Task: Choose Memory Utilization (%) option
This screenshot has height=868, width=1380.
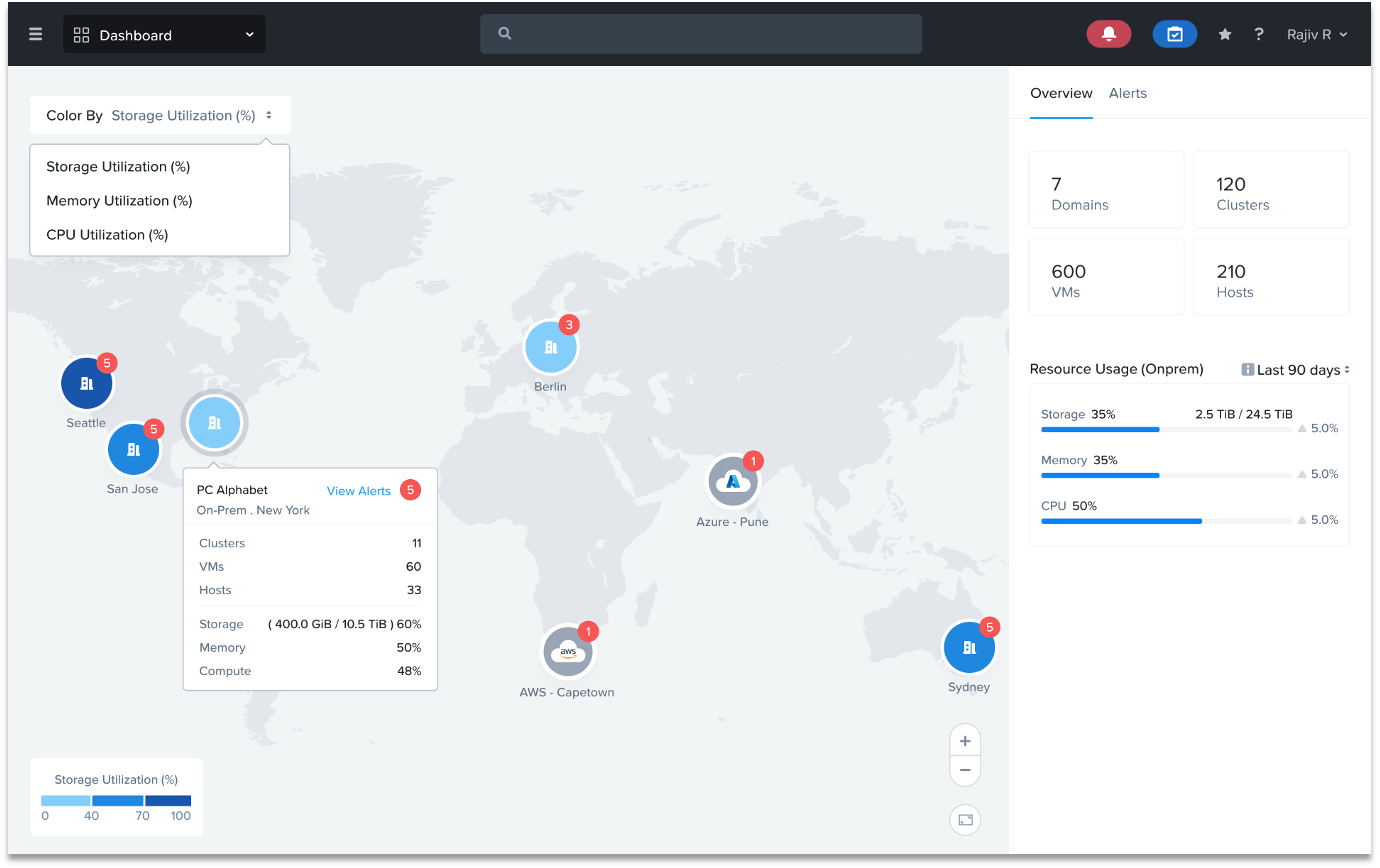Action: 119,201
